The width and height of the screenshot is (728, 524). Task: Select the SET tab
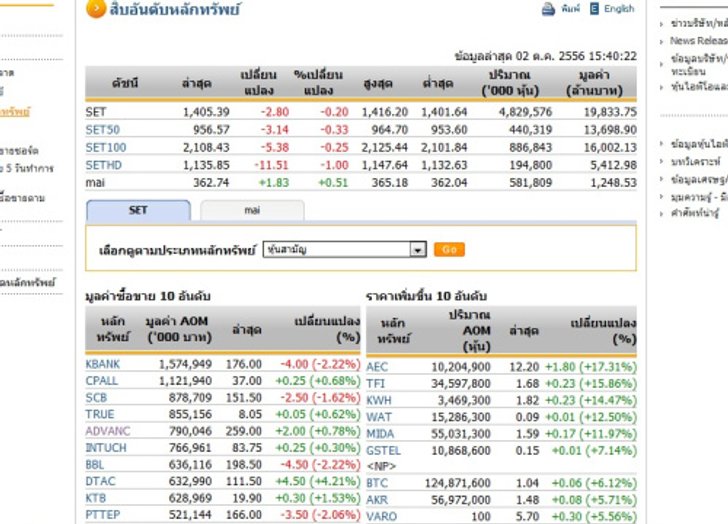pos(138,210)
